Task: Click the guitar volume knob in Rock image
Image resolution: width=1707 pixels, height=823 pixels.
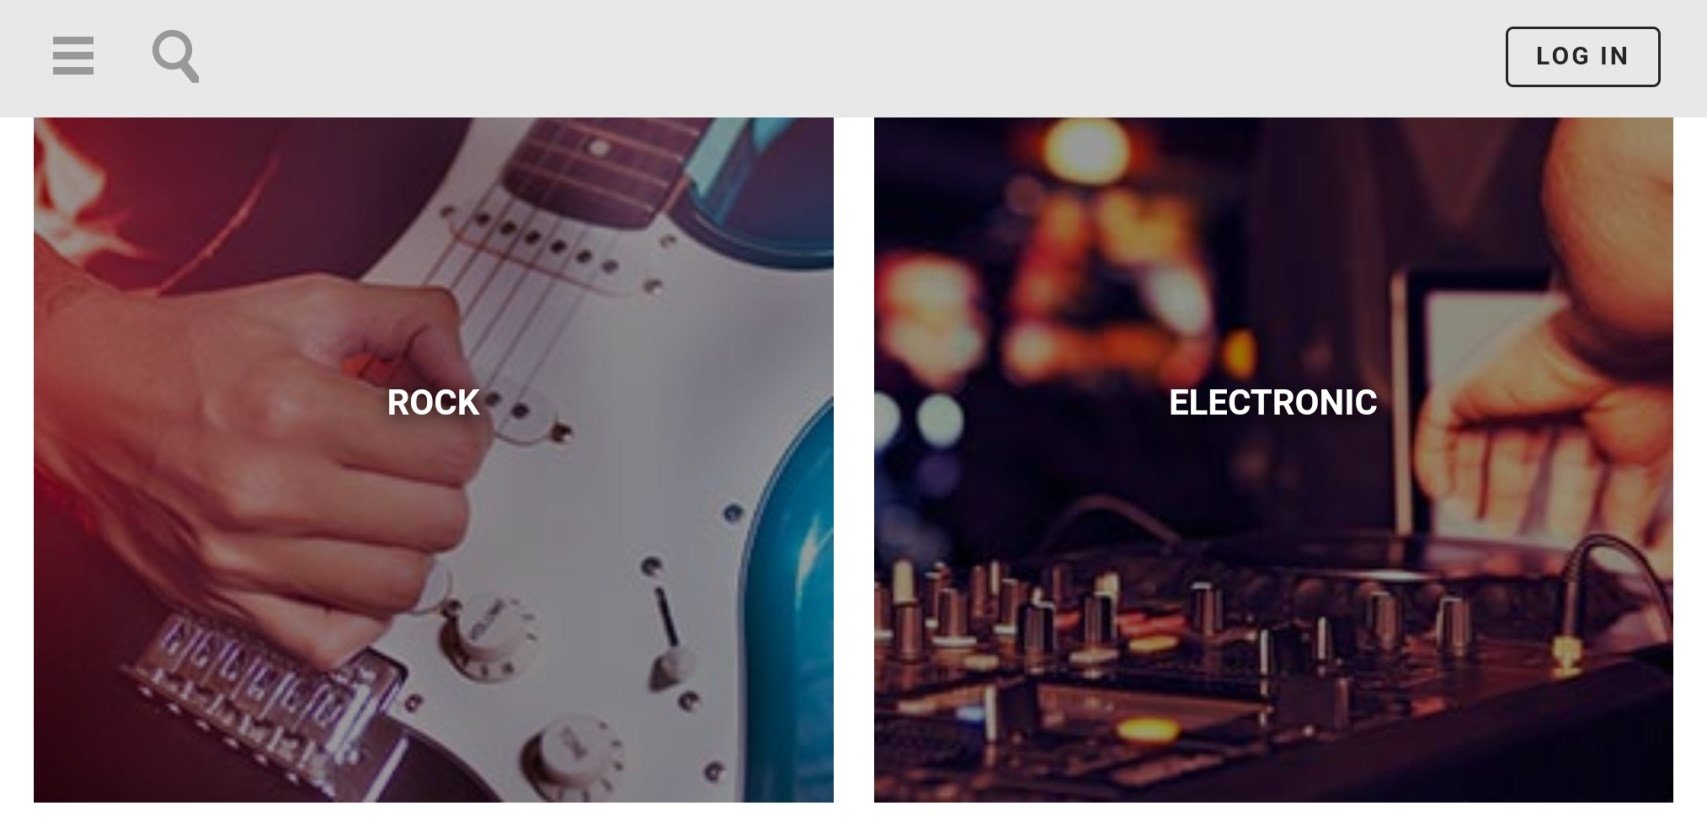Action: (x=488, y=627)
